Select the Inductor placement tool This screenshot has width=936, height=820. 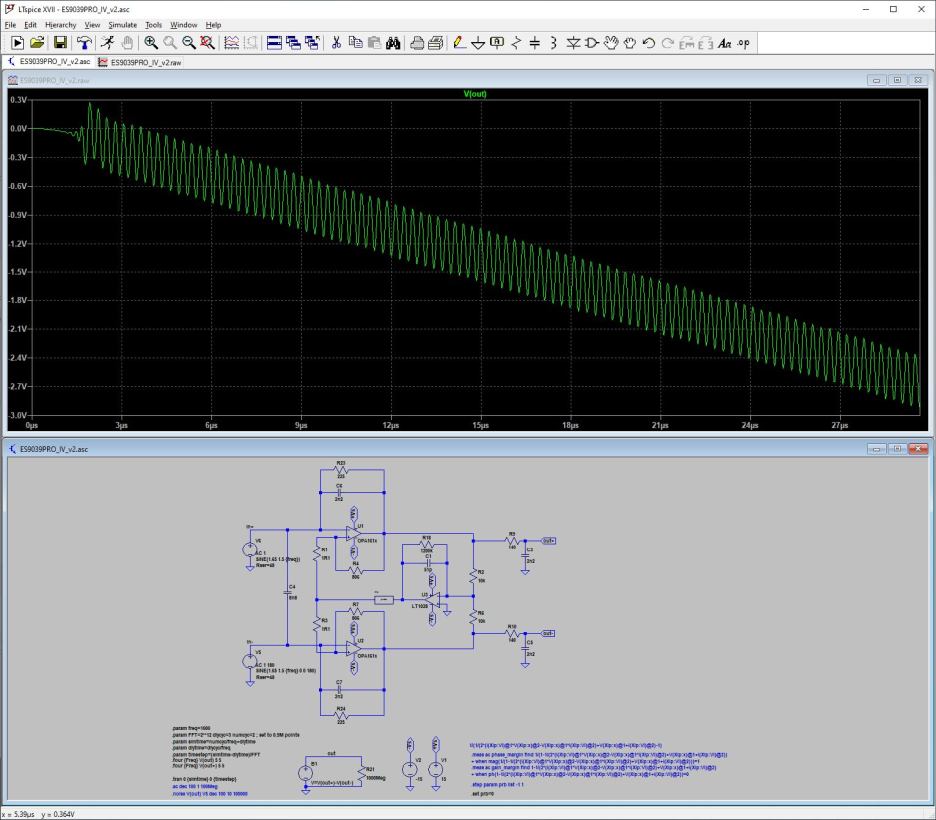coord(553,43)
